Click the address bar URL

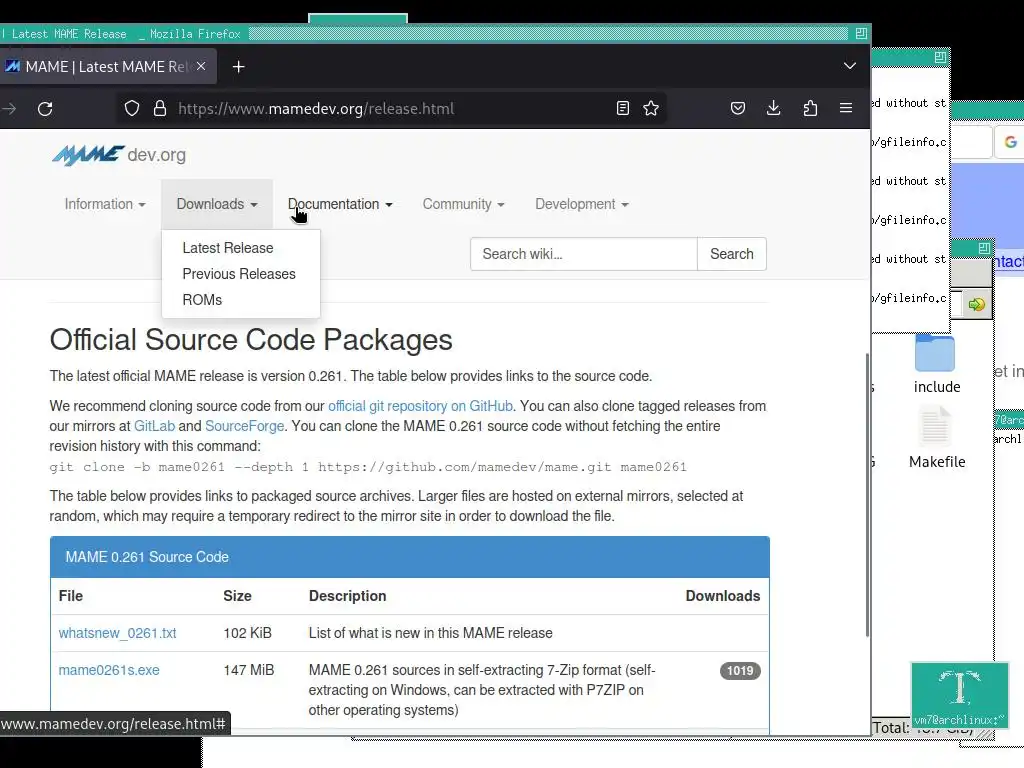(316, 108)
